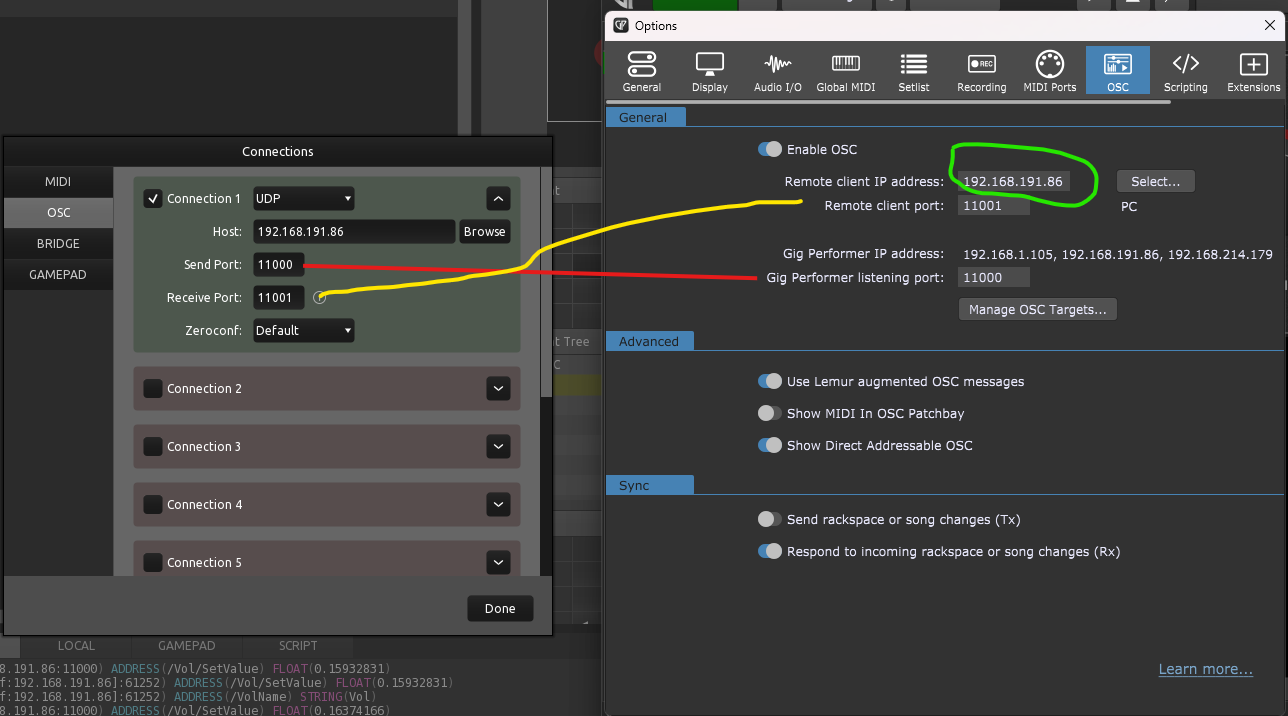1288x716 pixels.
Task: Uncheck the Connection 1 checkbox
Action: click(x=153, y=199)
